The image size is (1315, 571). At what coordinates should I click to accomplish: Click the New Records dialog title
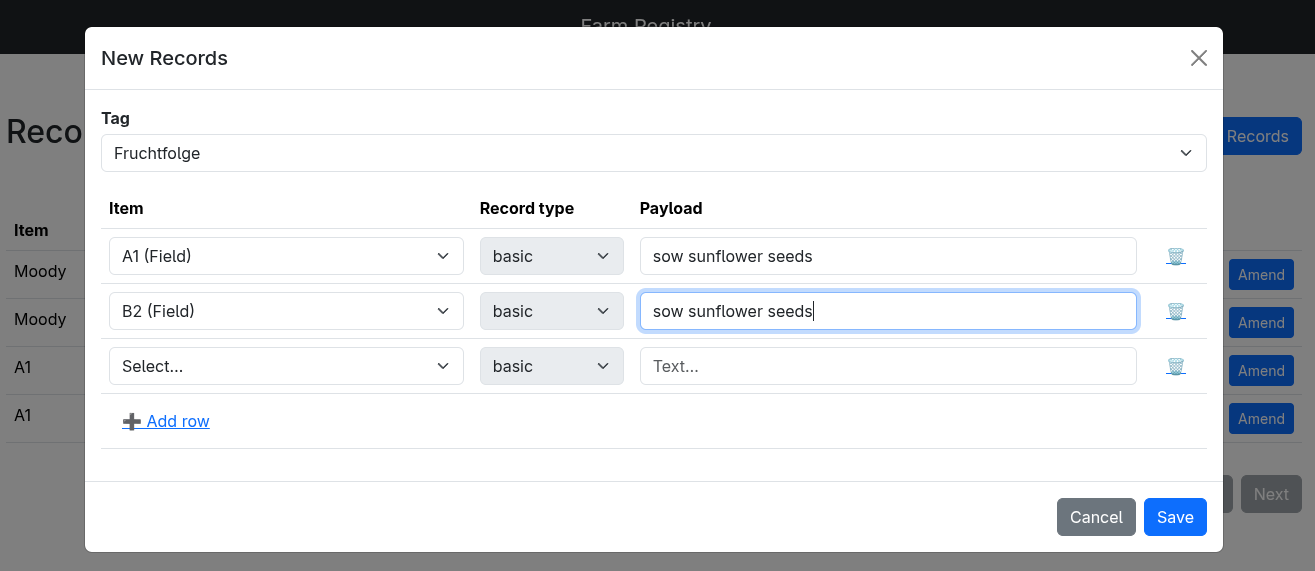[165, 58]
